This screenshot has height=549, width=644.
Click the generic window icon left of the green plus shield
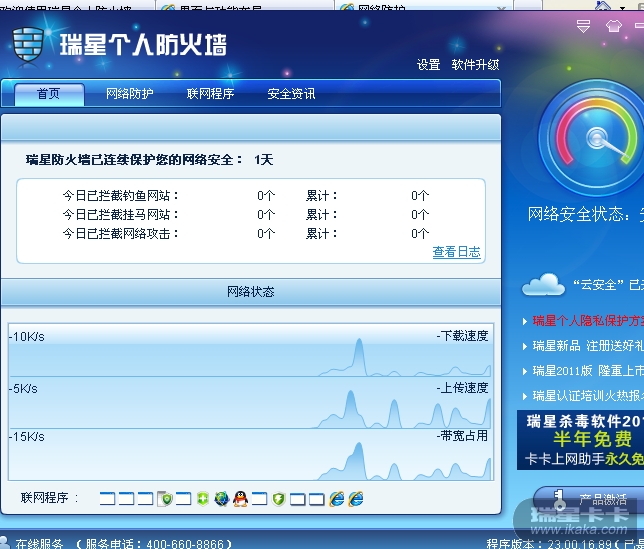click(183, 499)
